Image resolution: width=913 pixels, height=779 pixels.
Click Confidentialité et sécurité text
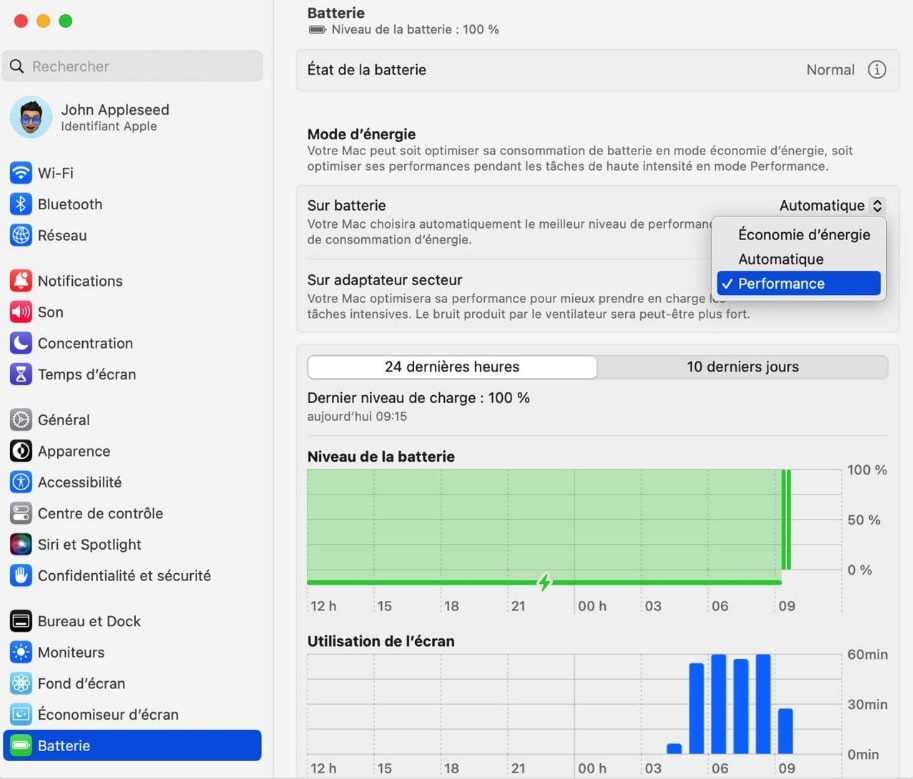click(x=124, y=575)
